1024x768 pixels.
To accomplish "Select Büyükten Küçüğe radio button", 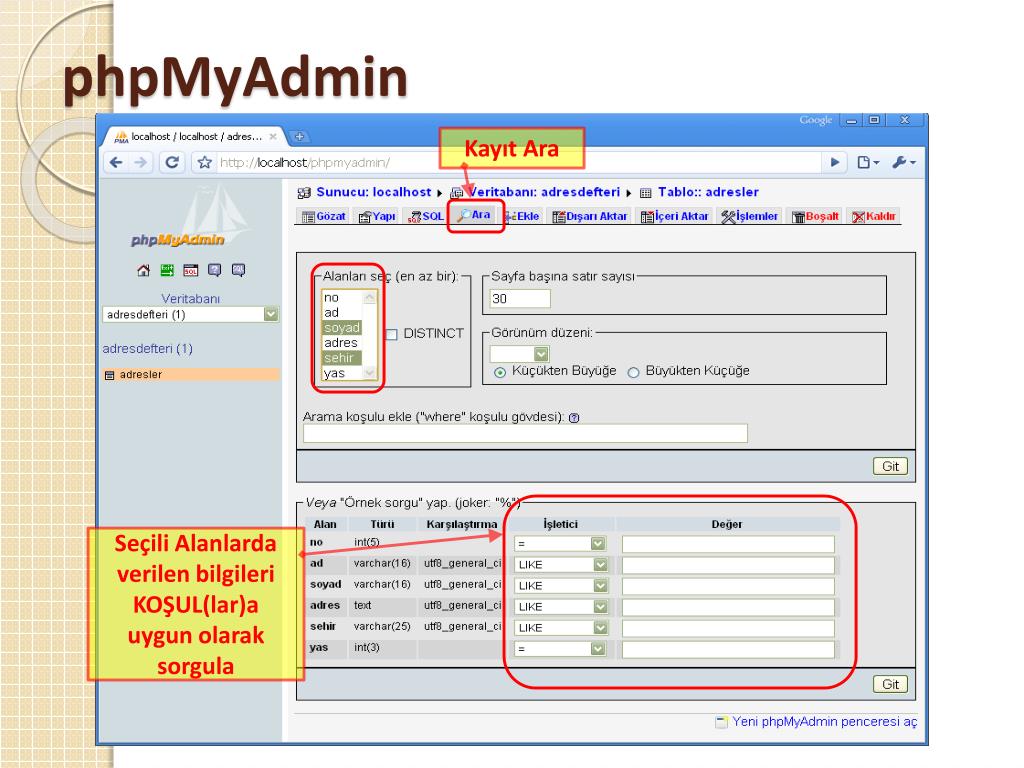I will 633,372.
